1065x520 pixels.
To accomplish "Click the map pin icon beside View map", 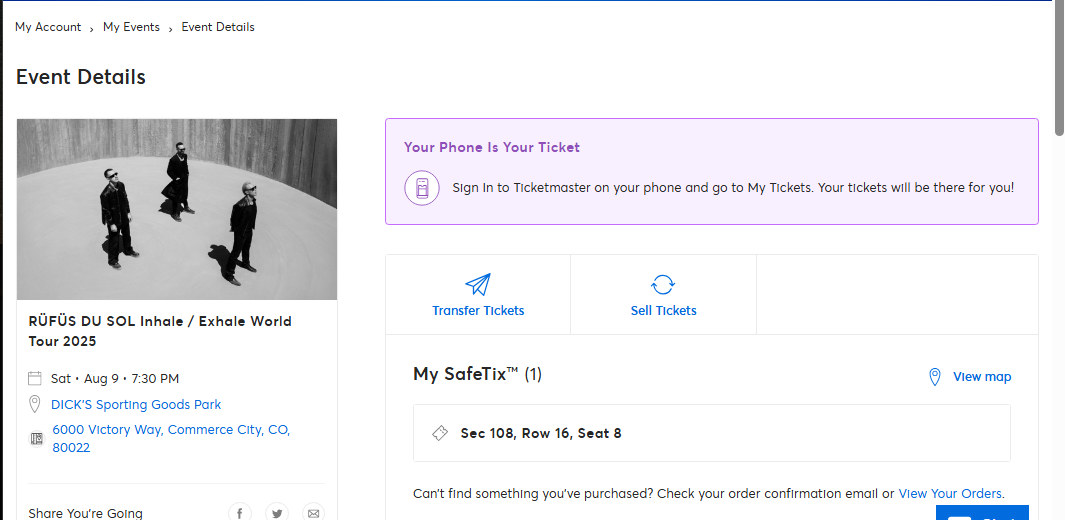I will (x=935, y=377).
